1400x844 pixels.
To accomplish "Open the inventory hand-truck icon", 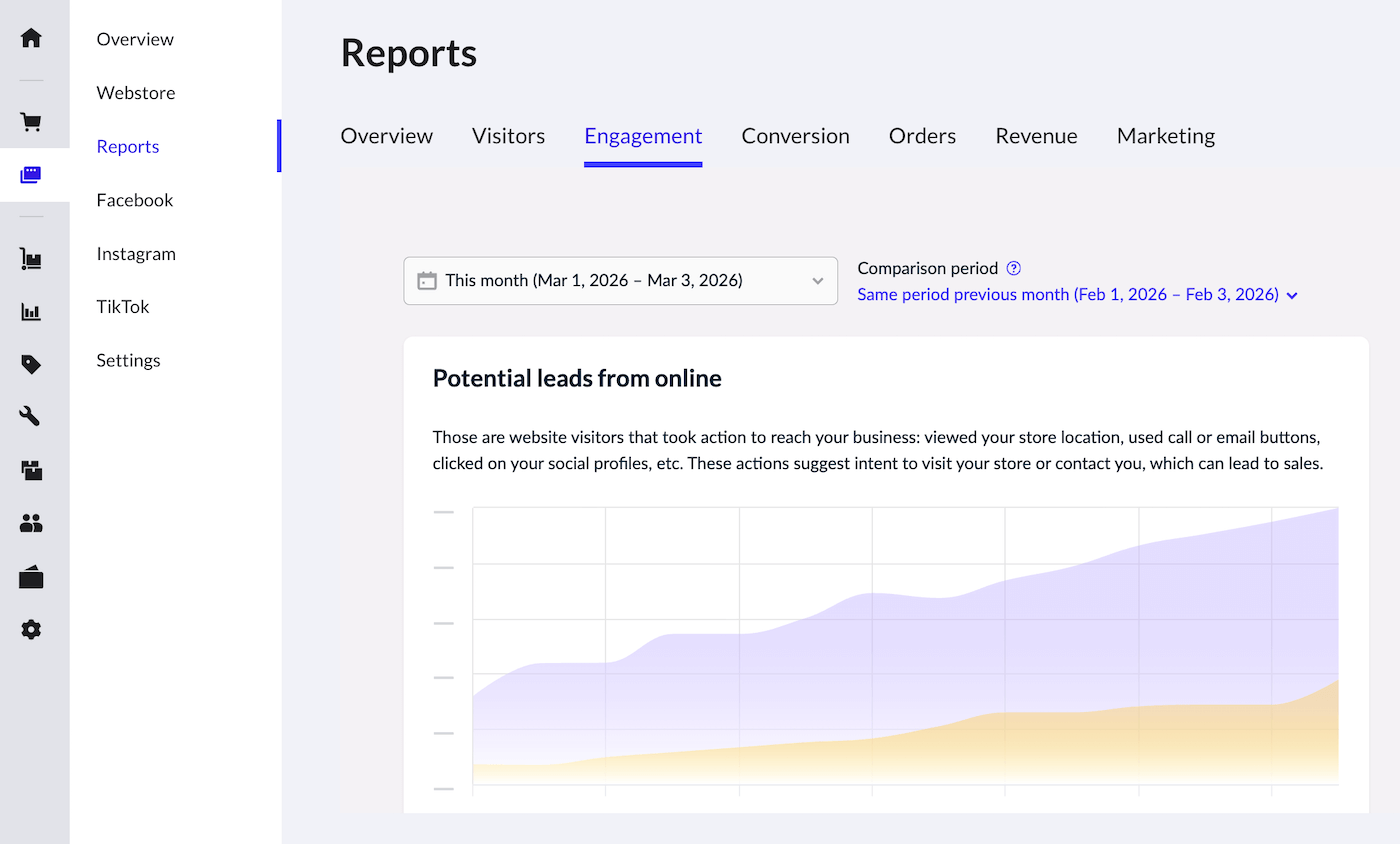I will point(31,259).
